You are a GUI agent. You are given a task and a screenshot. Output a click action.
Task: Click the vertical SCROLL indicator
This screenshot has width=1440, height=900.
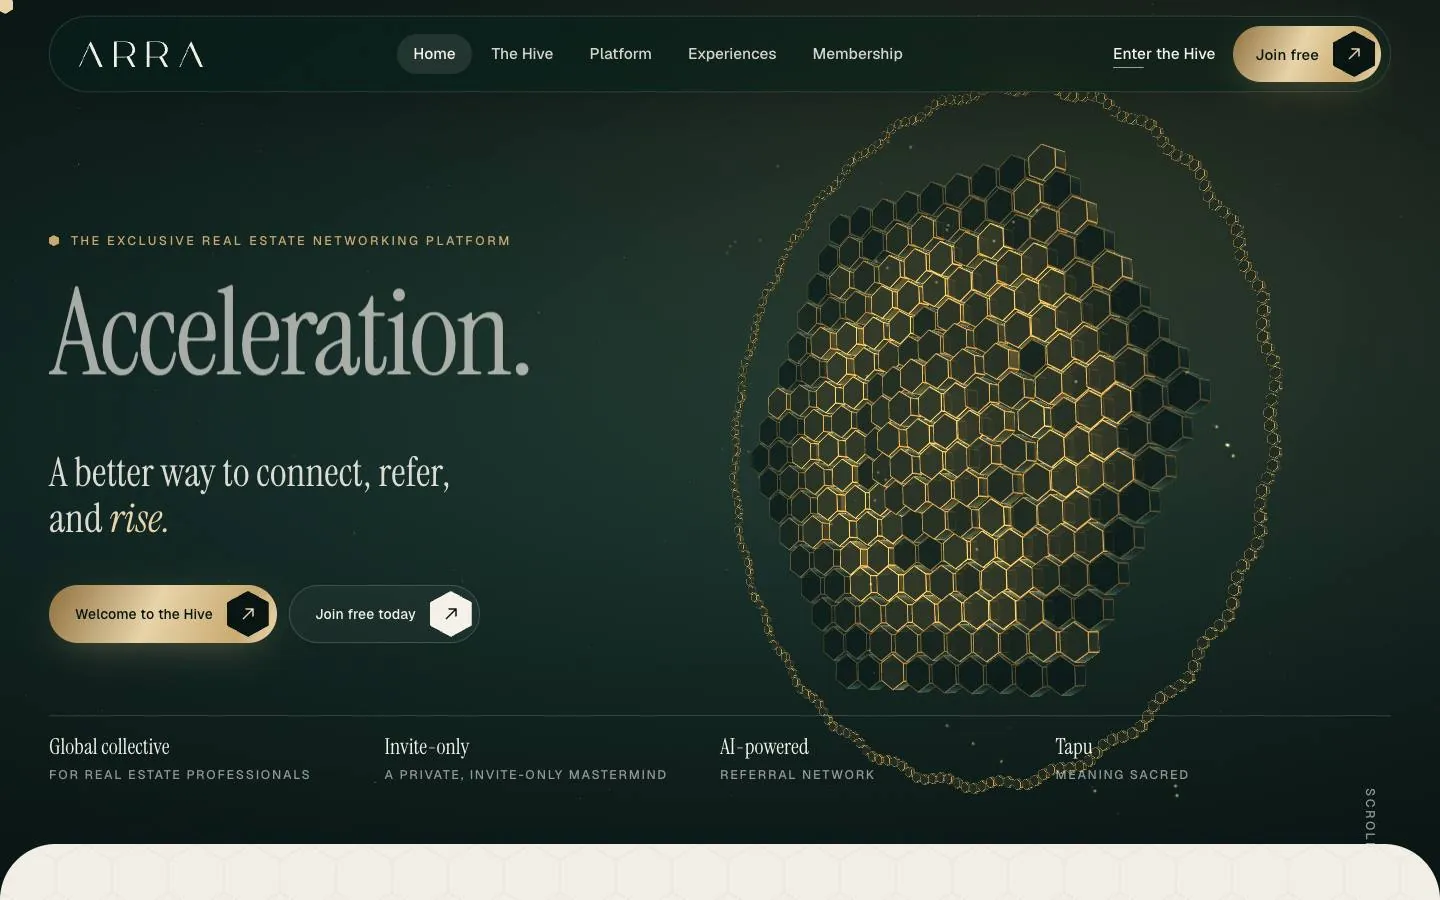point(1370,816)
